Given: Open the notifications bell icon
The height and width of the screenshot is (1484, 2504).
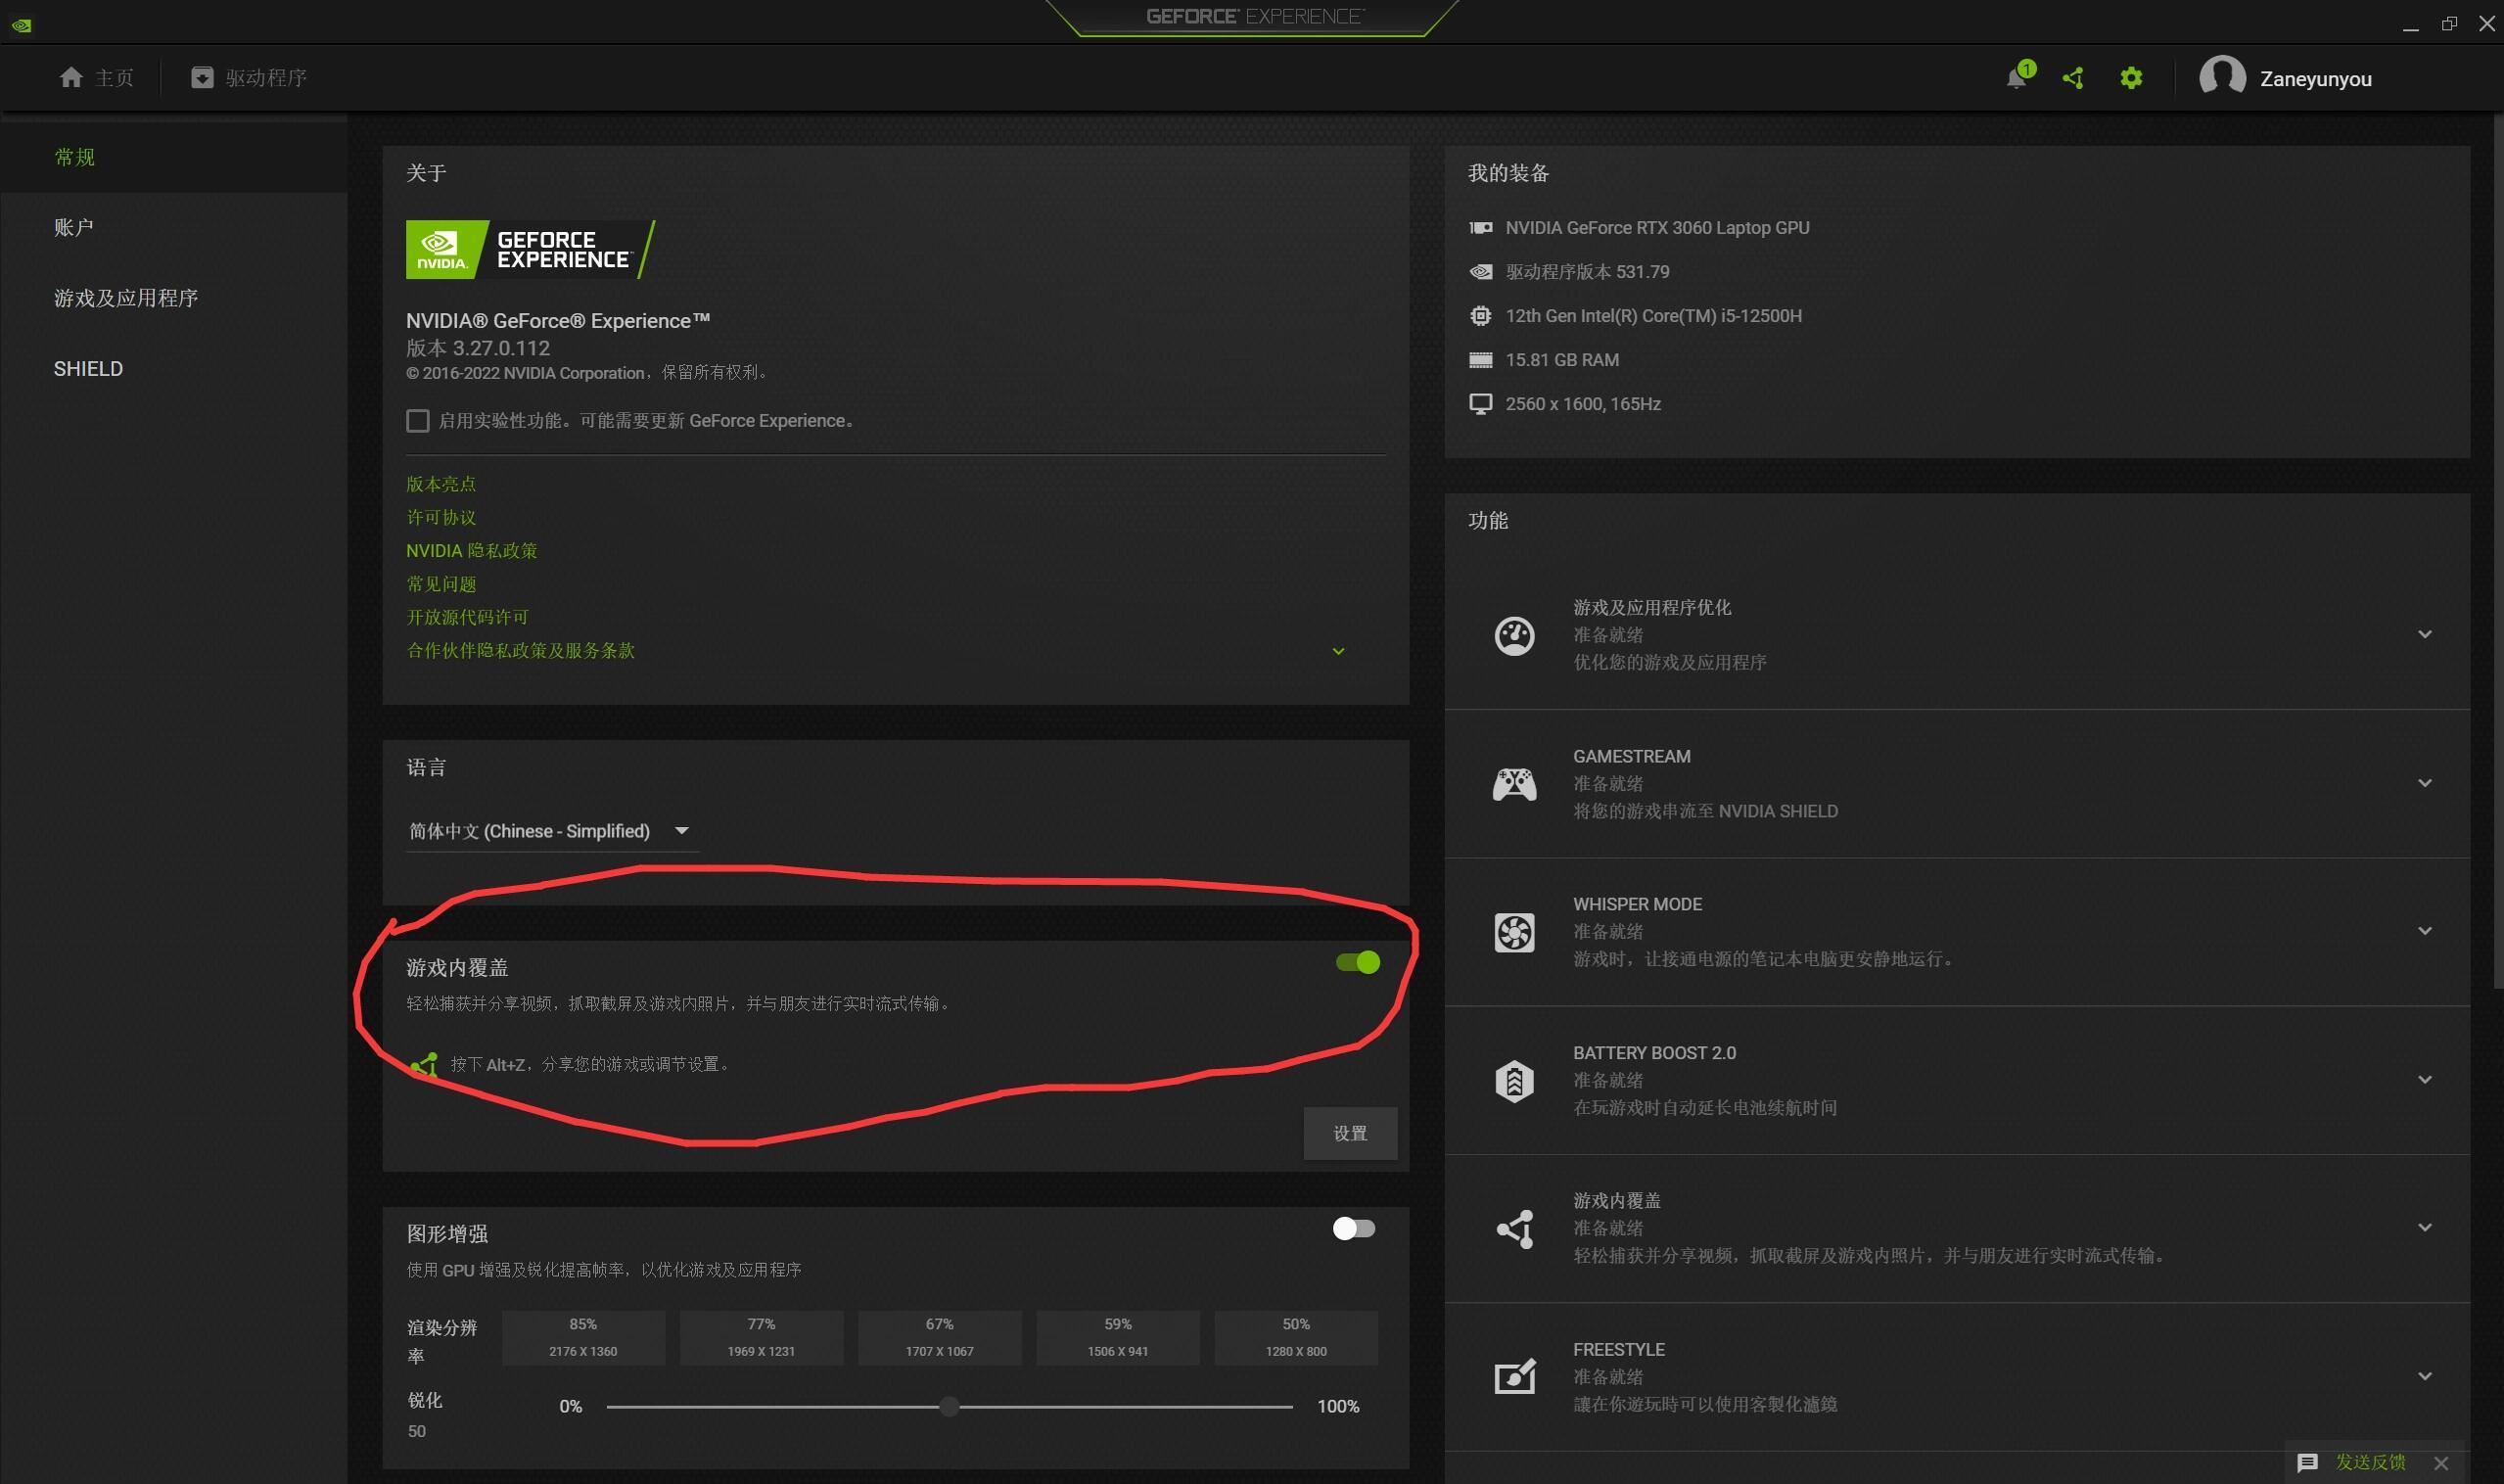Looking at the screenshot, I should (2016, 78).
